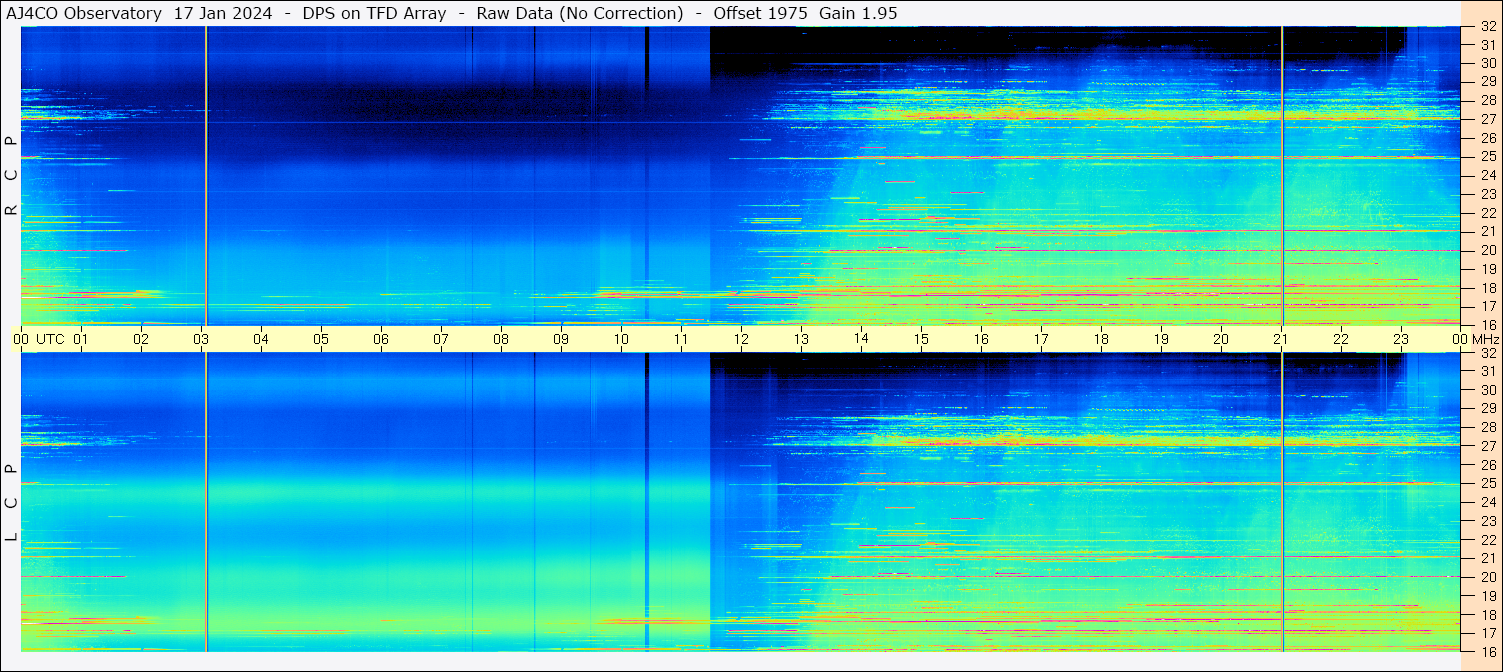Click the 31 MHz label on the LCP frequency scale
Screen dimensions: 1503x672
1488,371
